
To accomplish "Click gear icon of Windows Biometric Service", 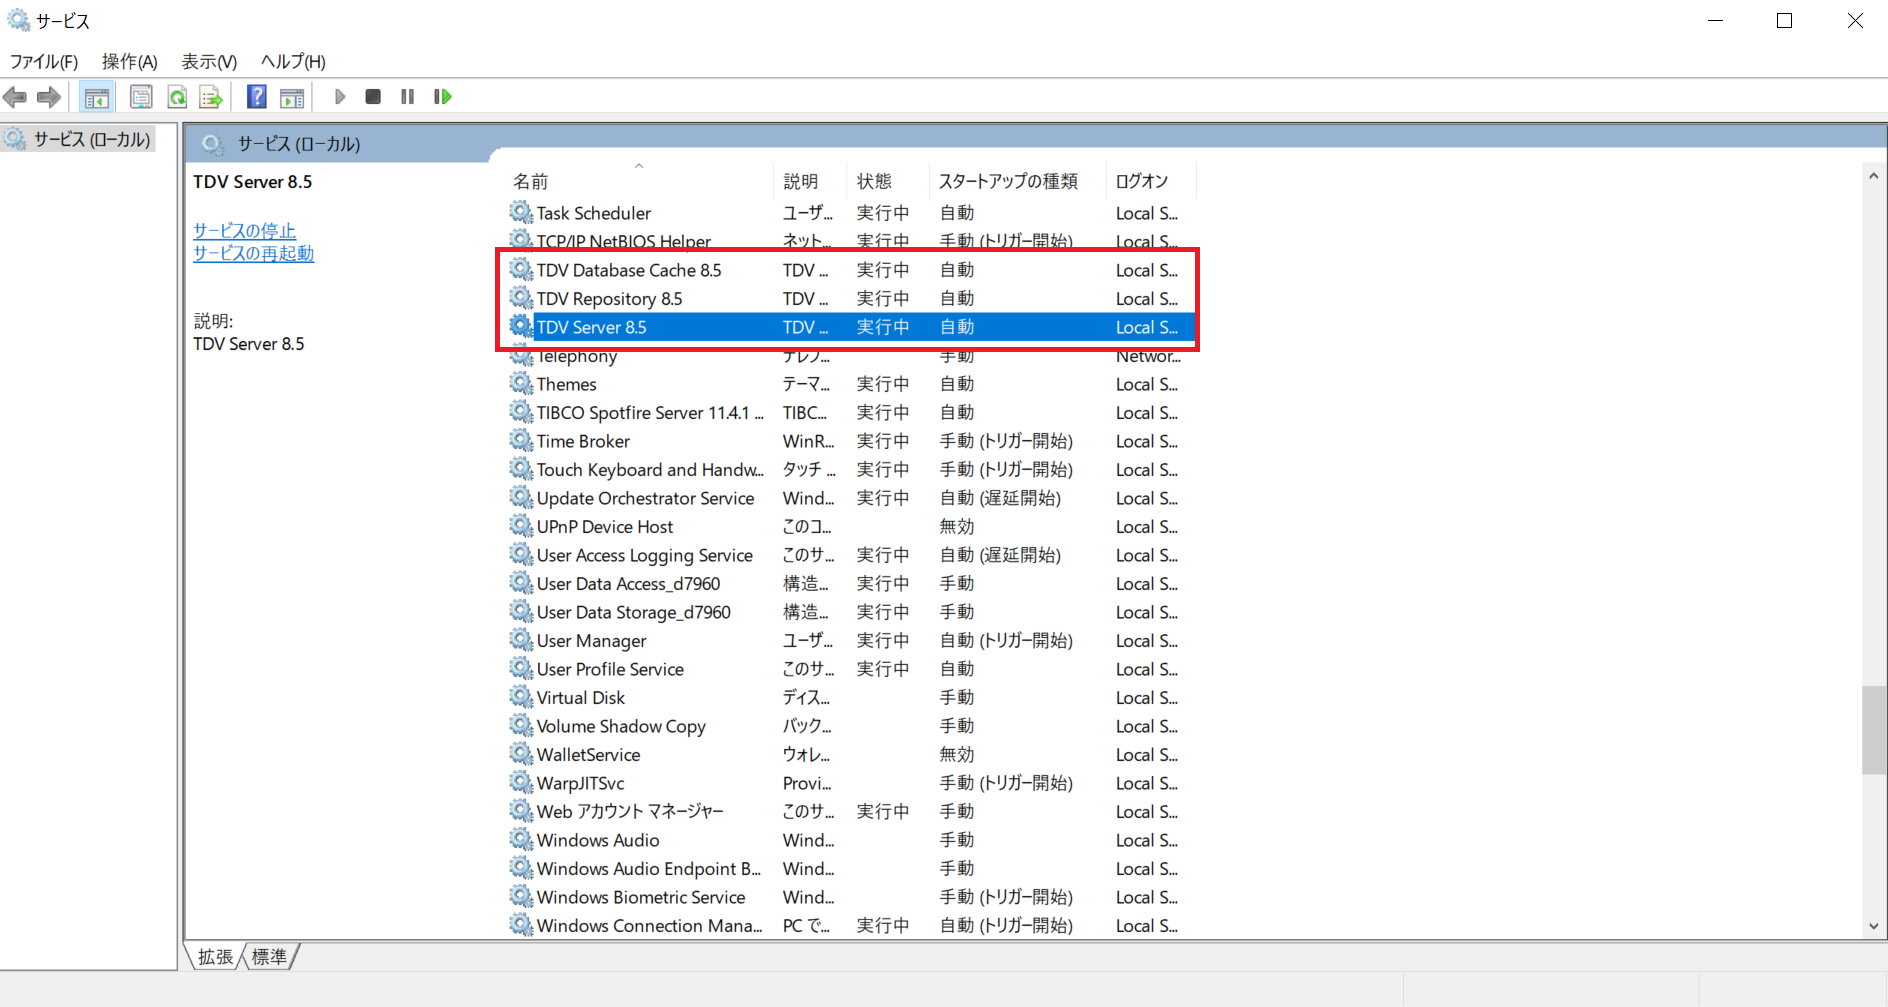I will coord(521,896).
